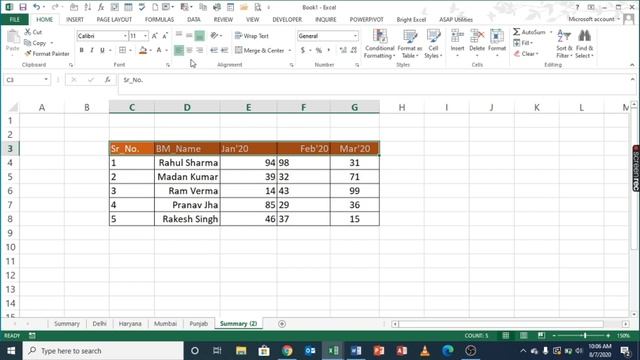Open the Punjab sheet tab

[198, 324]
